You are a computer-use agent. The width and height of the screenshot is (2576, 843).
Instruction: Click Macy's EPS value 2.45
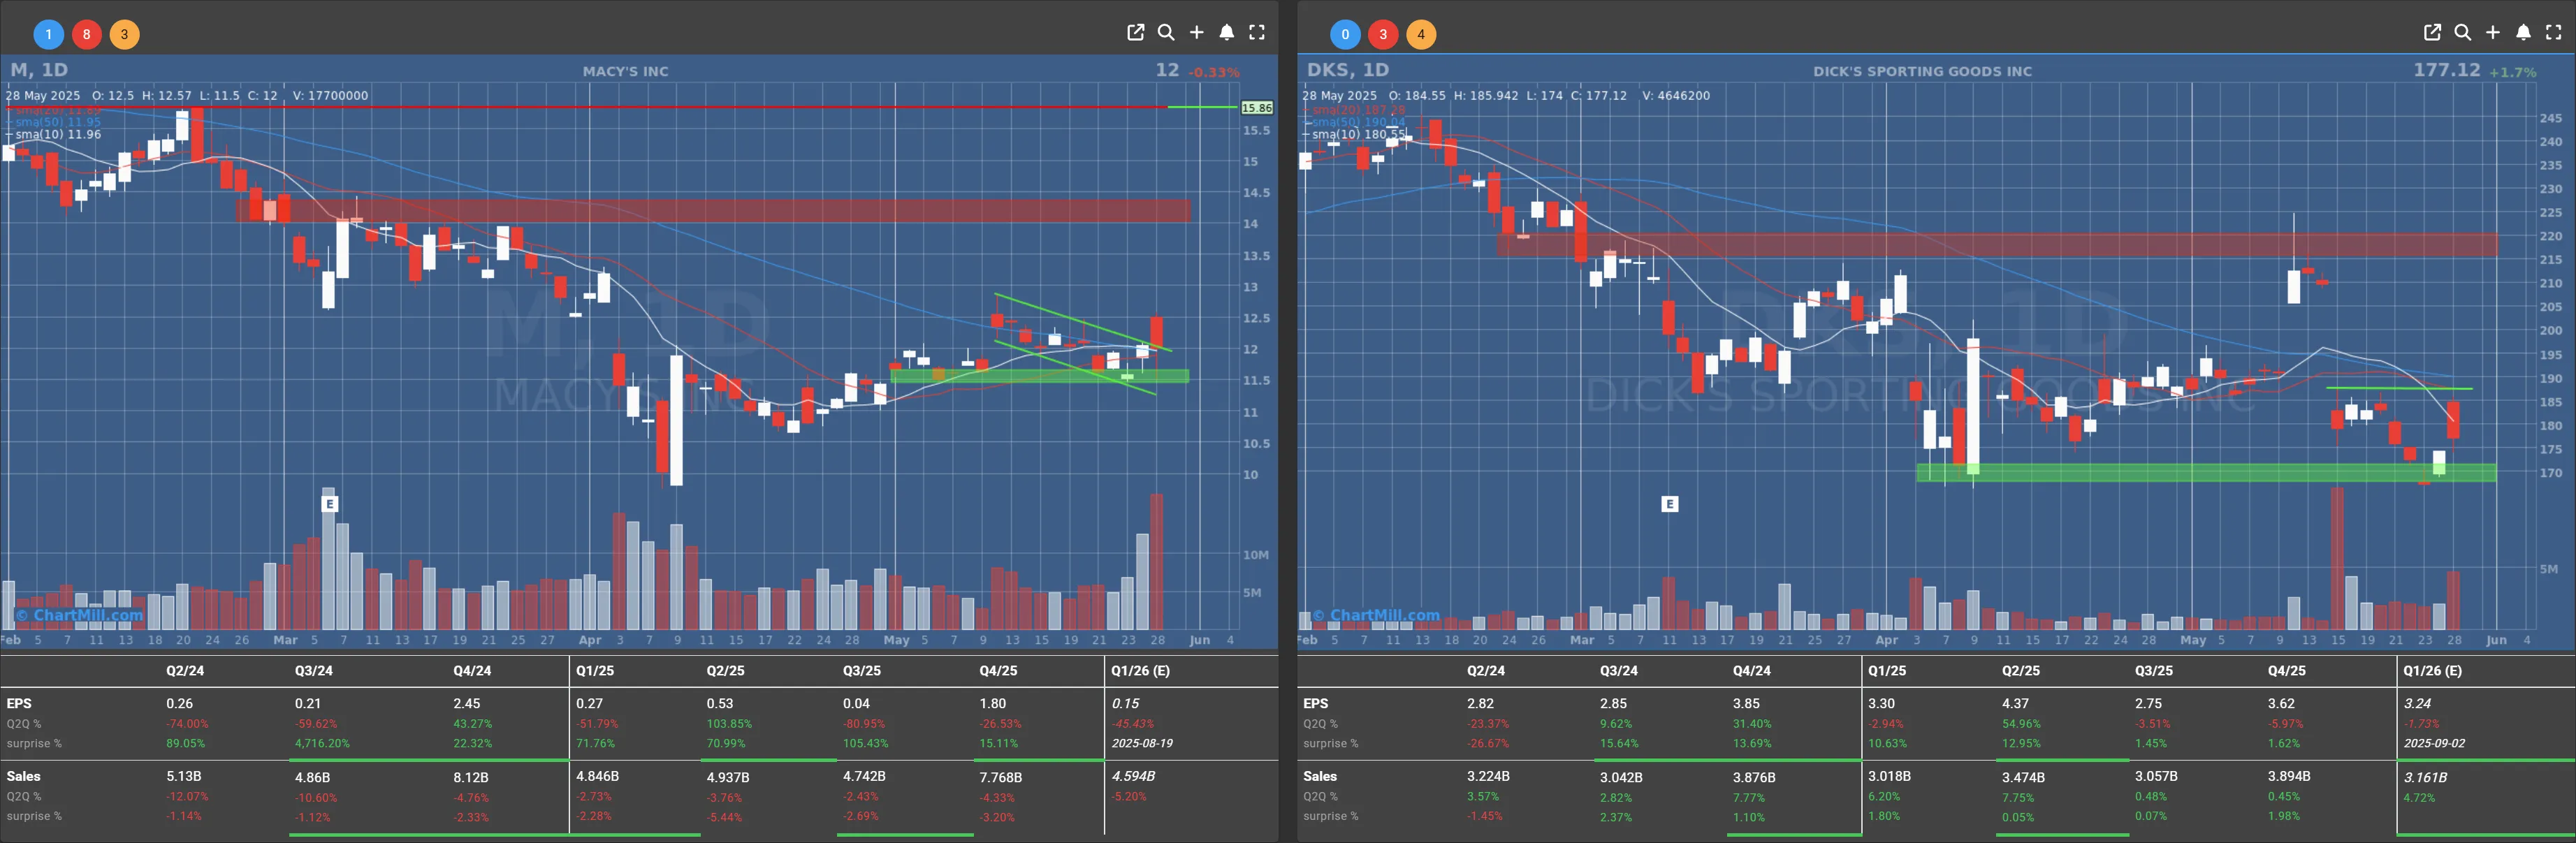coord(467,704)
